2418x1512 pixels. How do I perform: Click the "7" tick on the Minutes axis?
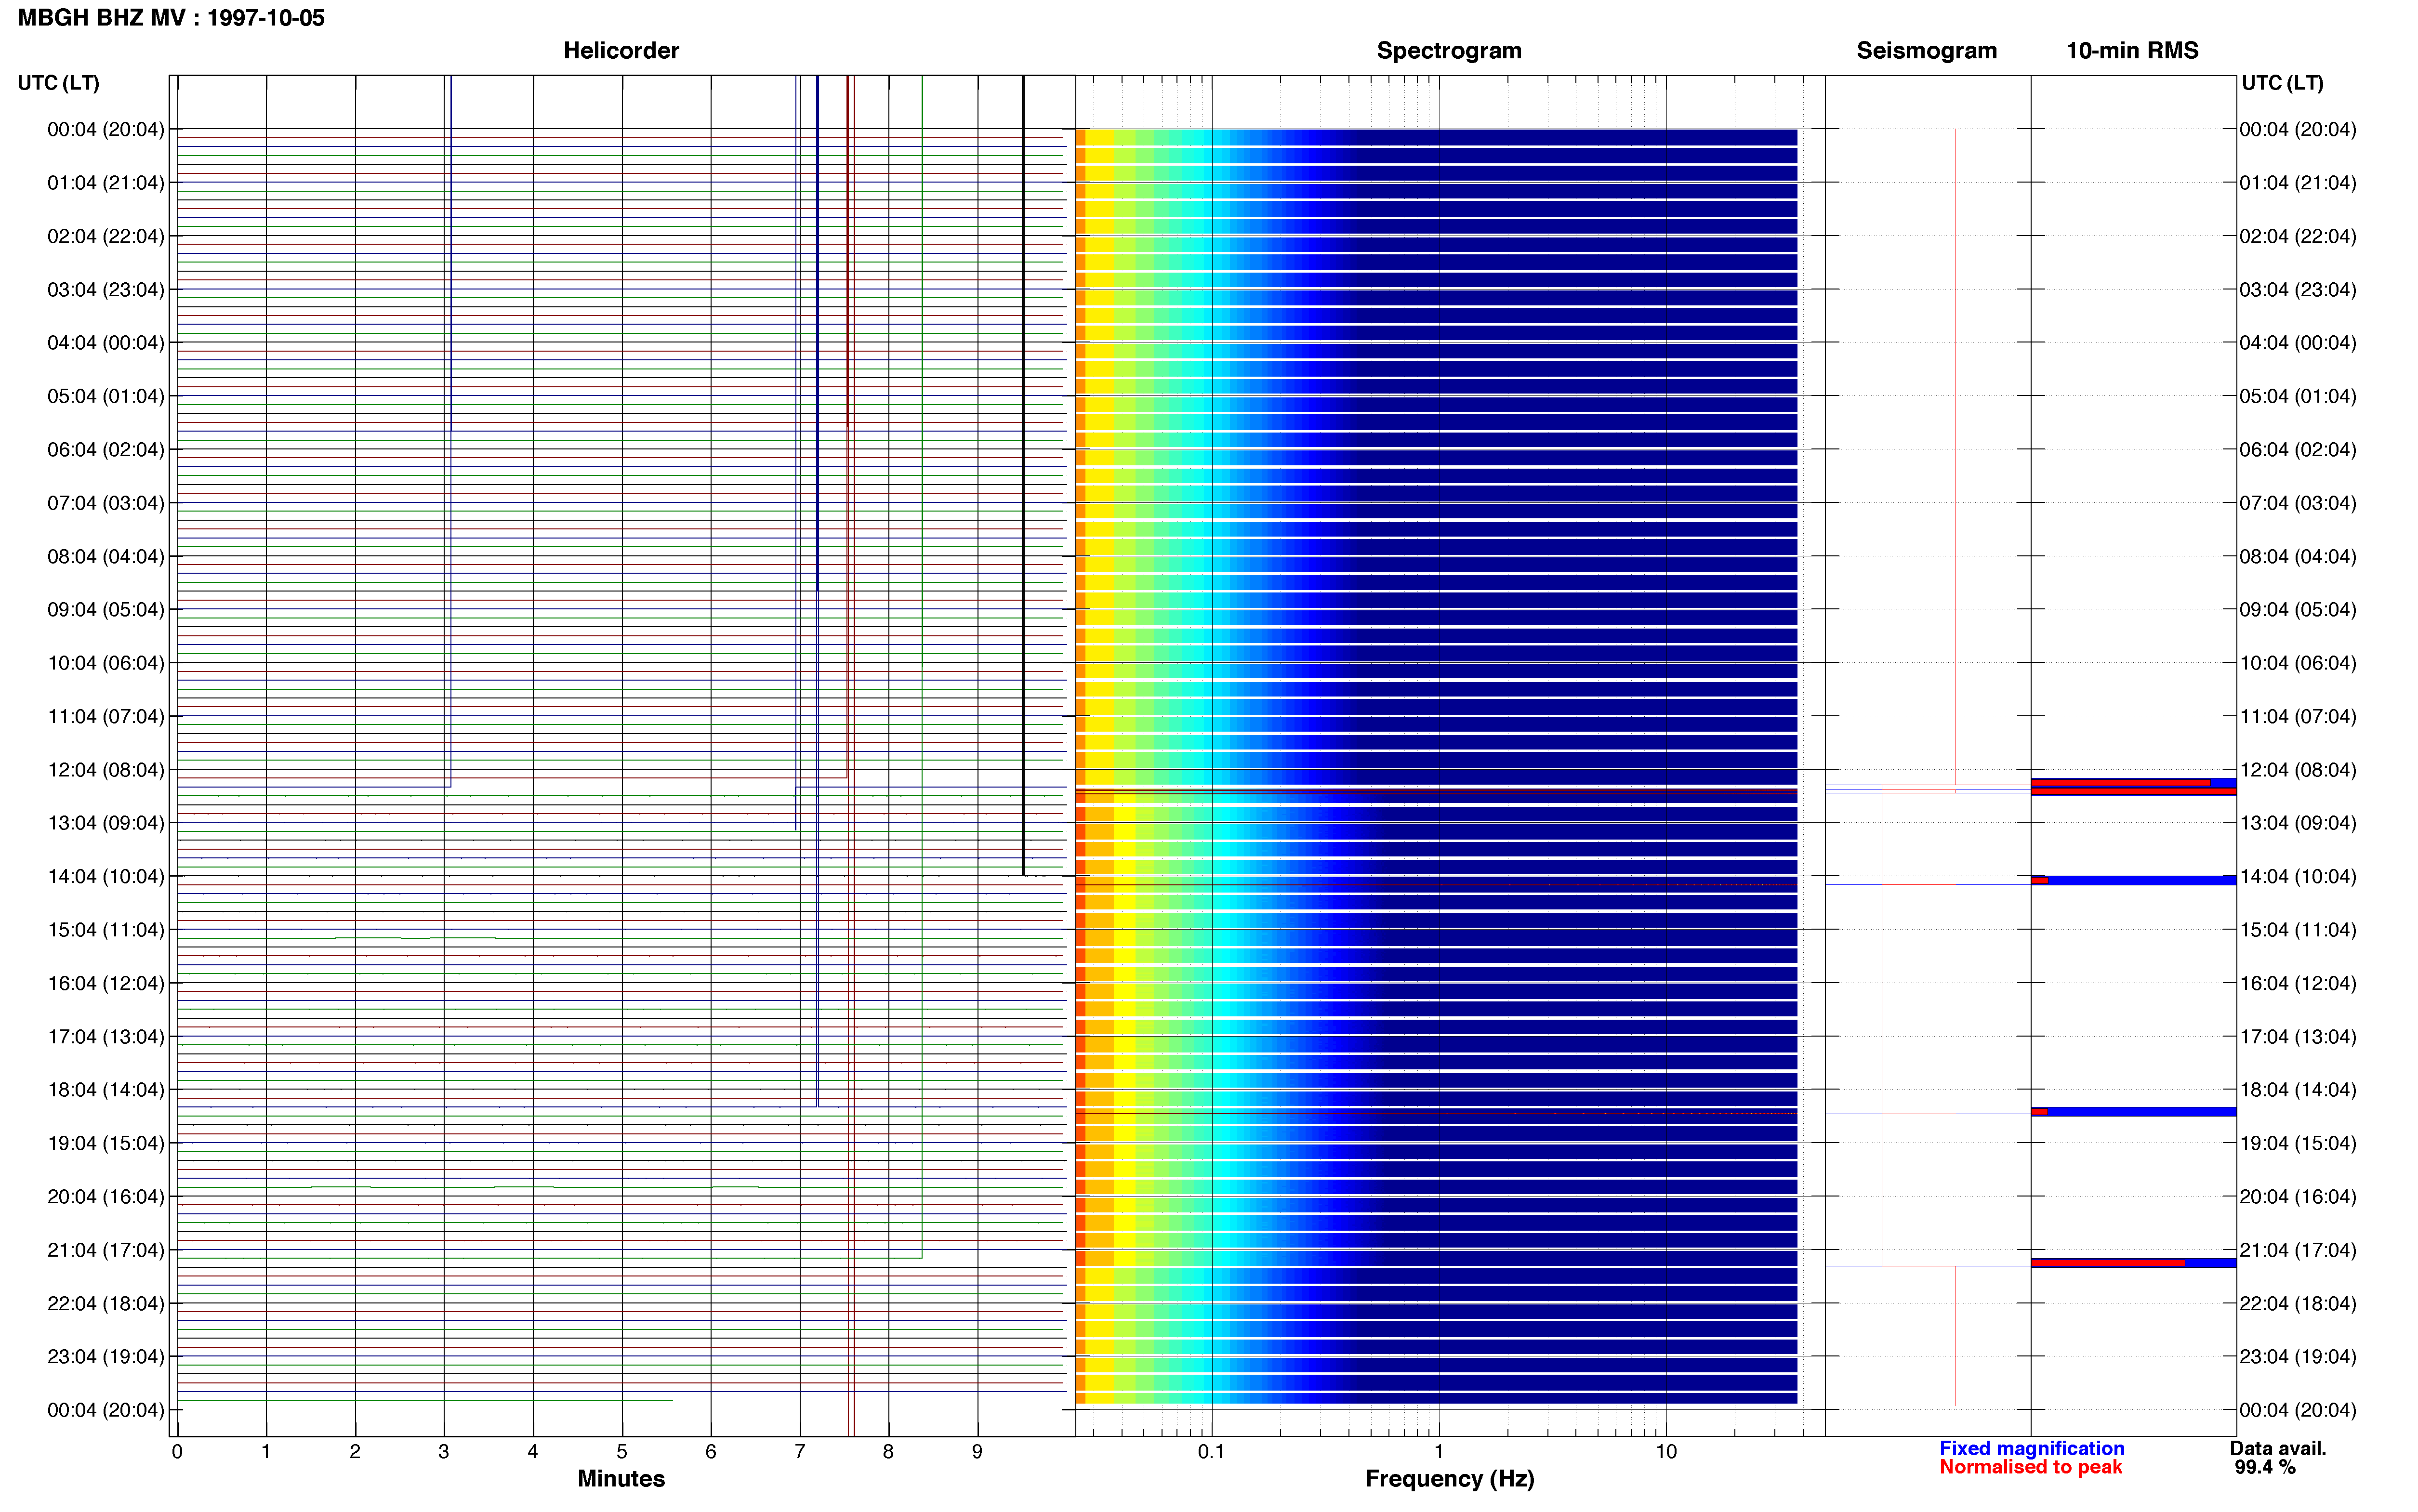click(800, 1451)
